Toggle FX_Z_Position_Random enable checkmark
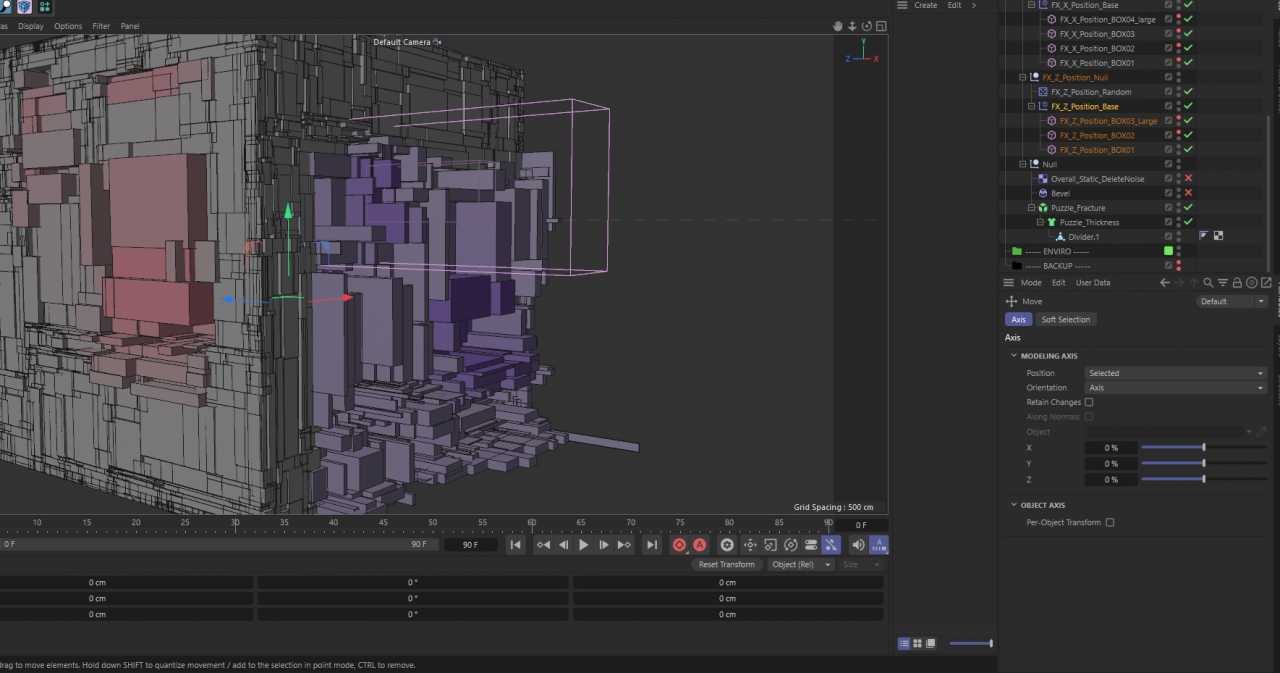Image resolution: width=1280 pixels, height=673 pixels. (x=1188, y=92)
